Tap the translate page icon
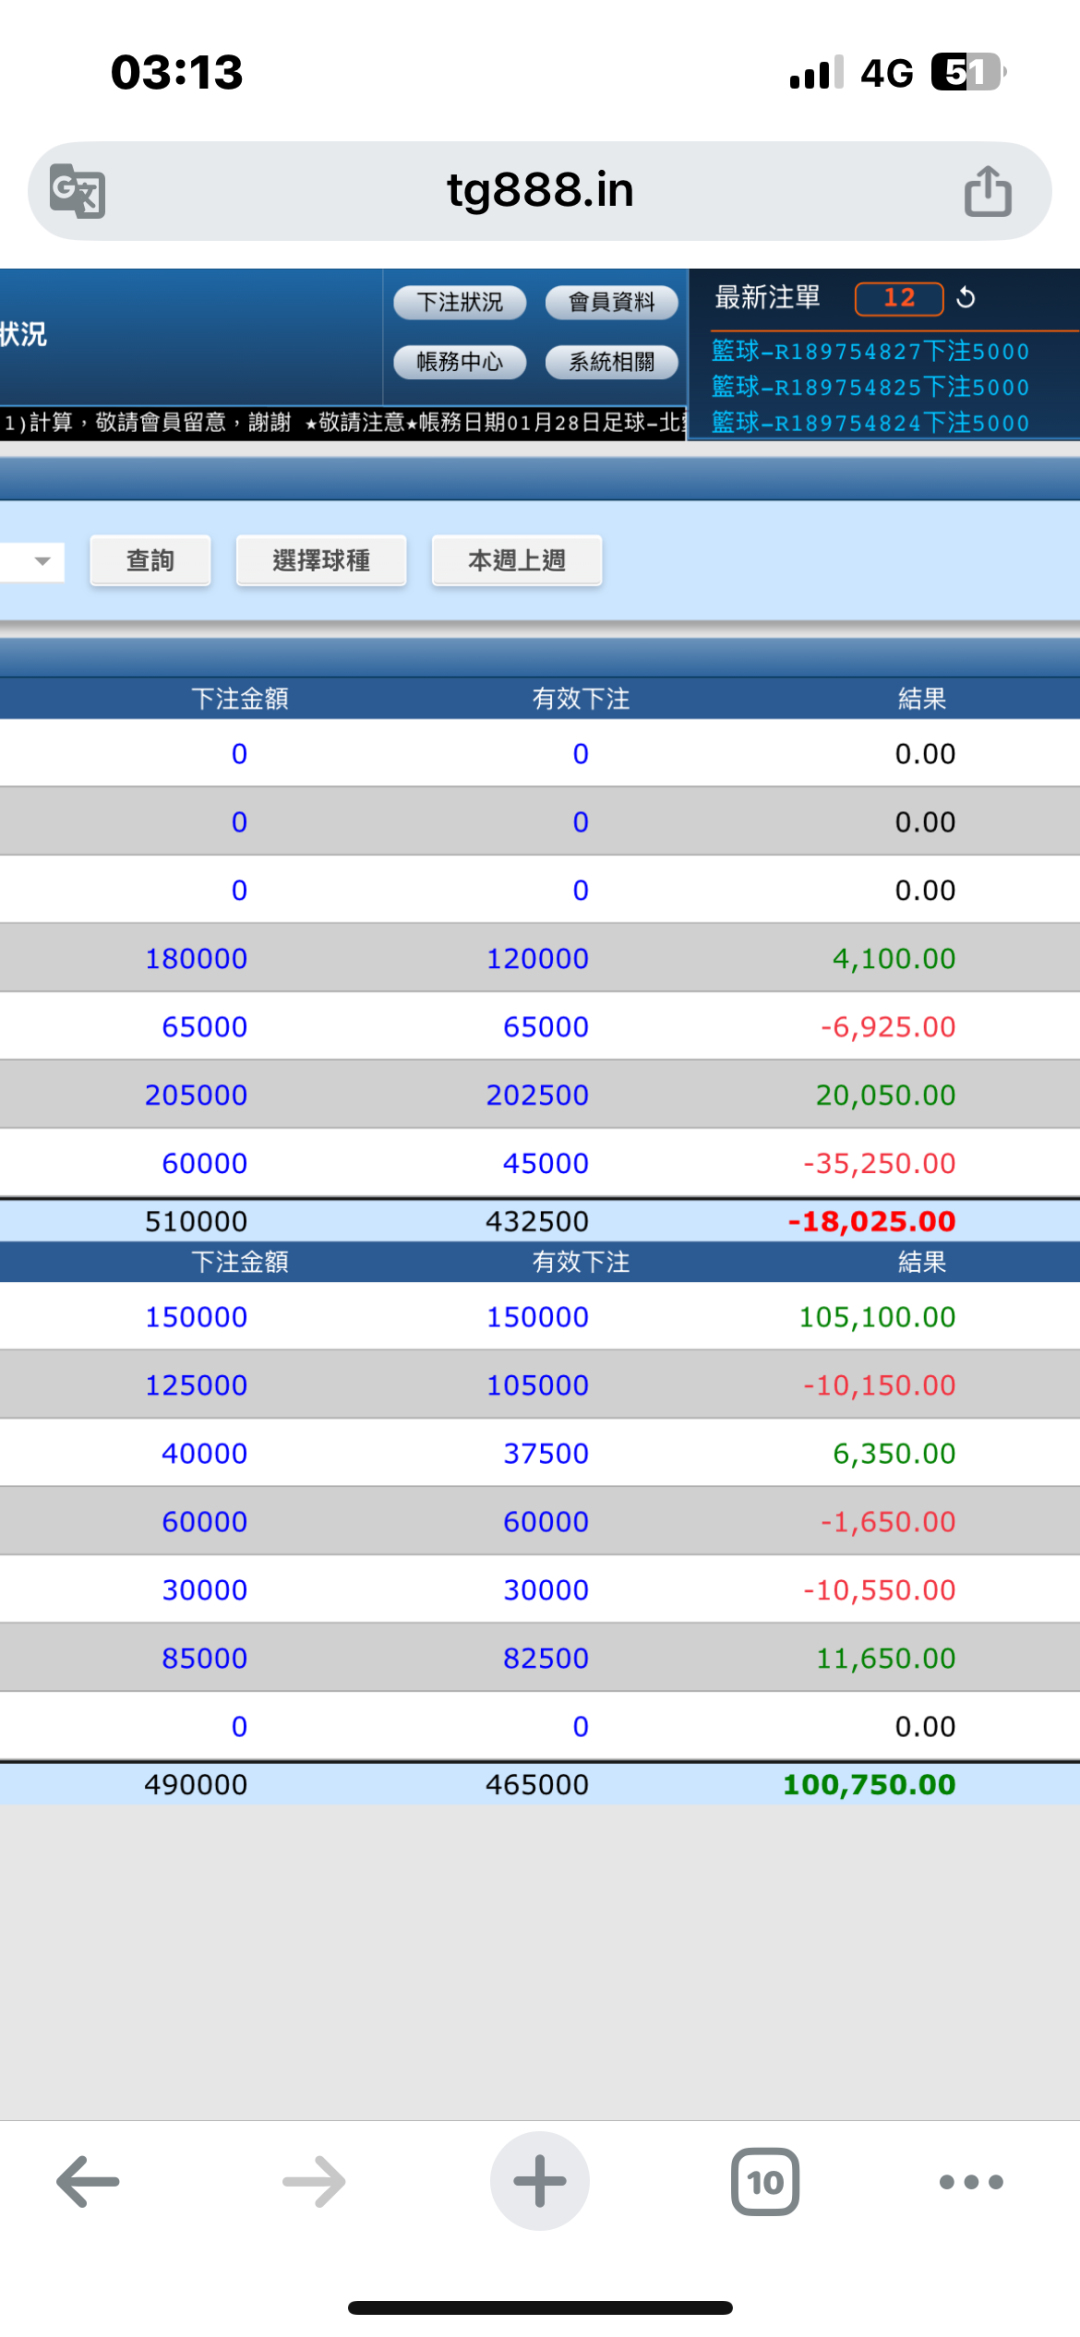The height and width of the screenshot is (2337, 1080). (78, 190)
